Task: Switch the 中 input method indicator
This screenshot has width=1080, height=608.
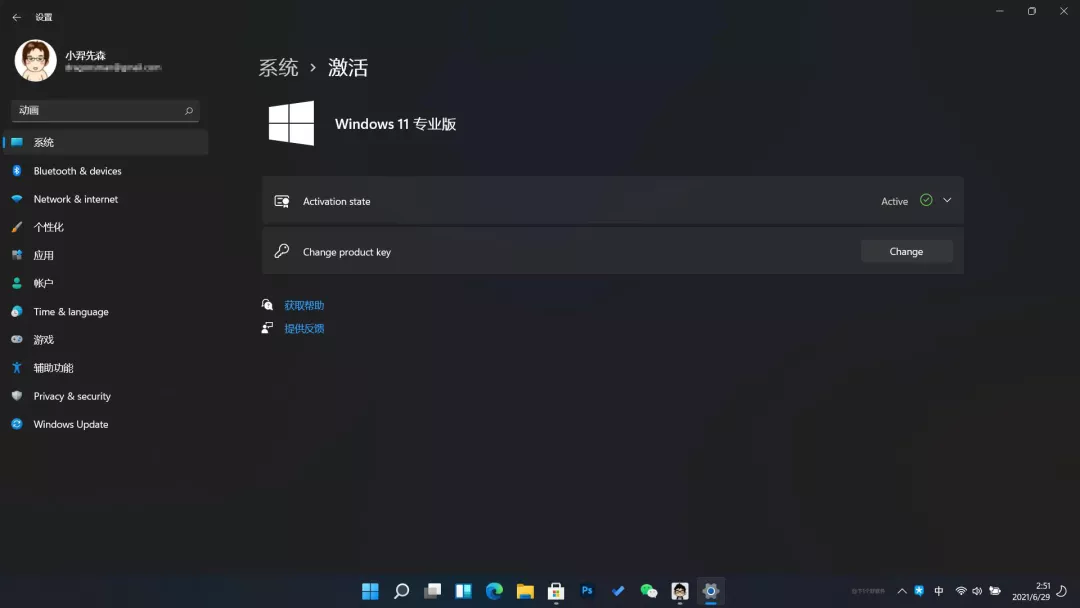Action: 939,591
